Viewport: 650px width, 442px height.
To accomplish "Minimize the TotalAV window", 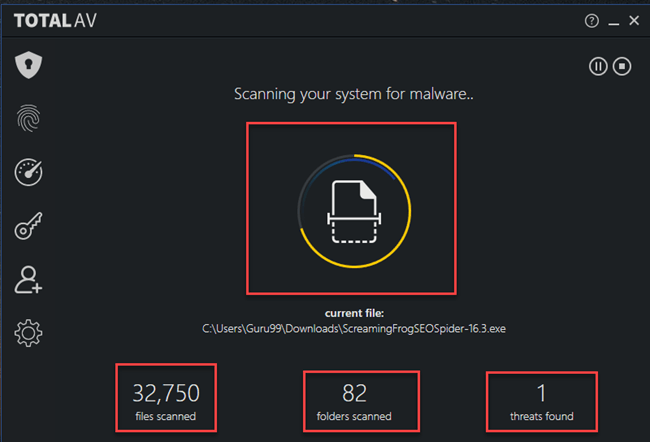I will click(x=614, y=22).
